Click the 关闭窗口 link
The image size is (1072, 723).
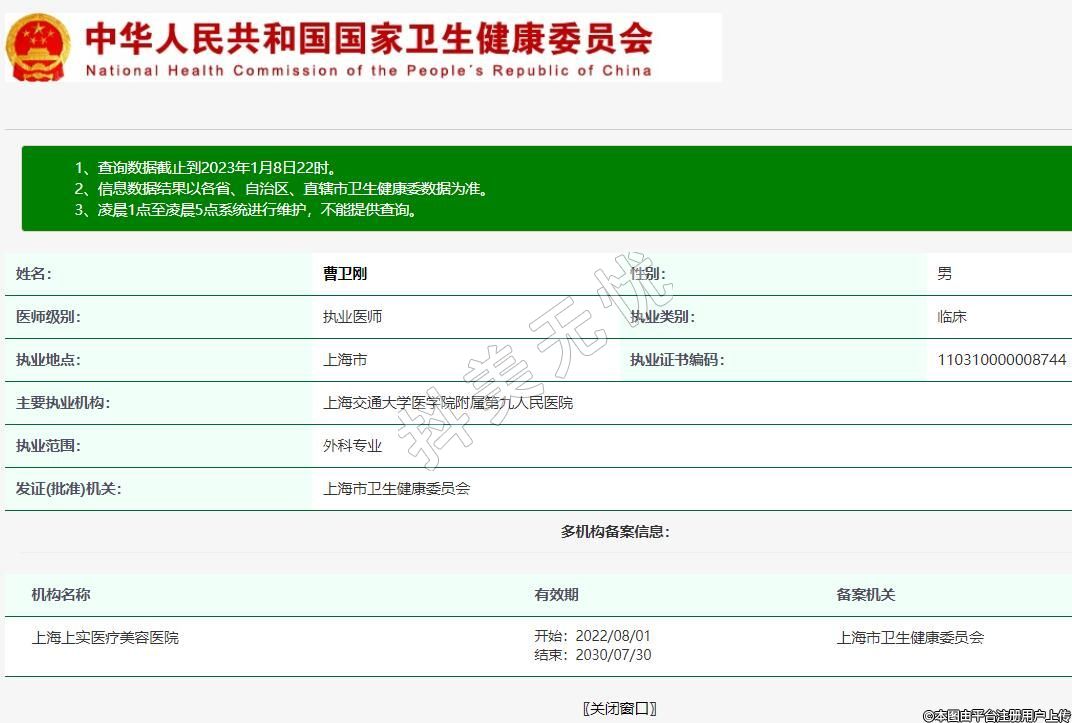pos(619,708)
